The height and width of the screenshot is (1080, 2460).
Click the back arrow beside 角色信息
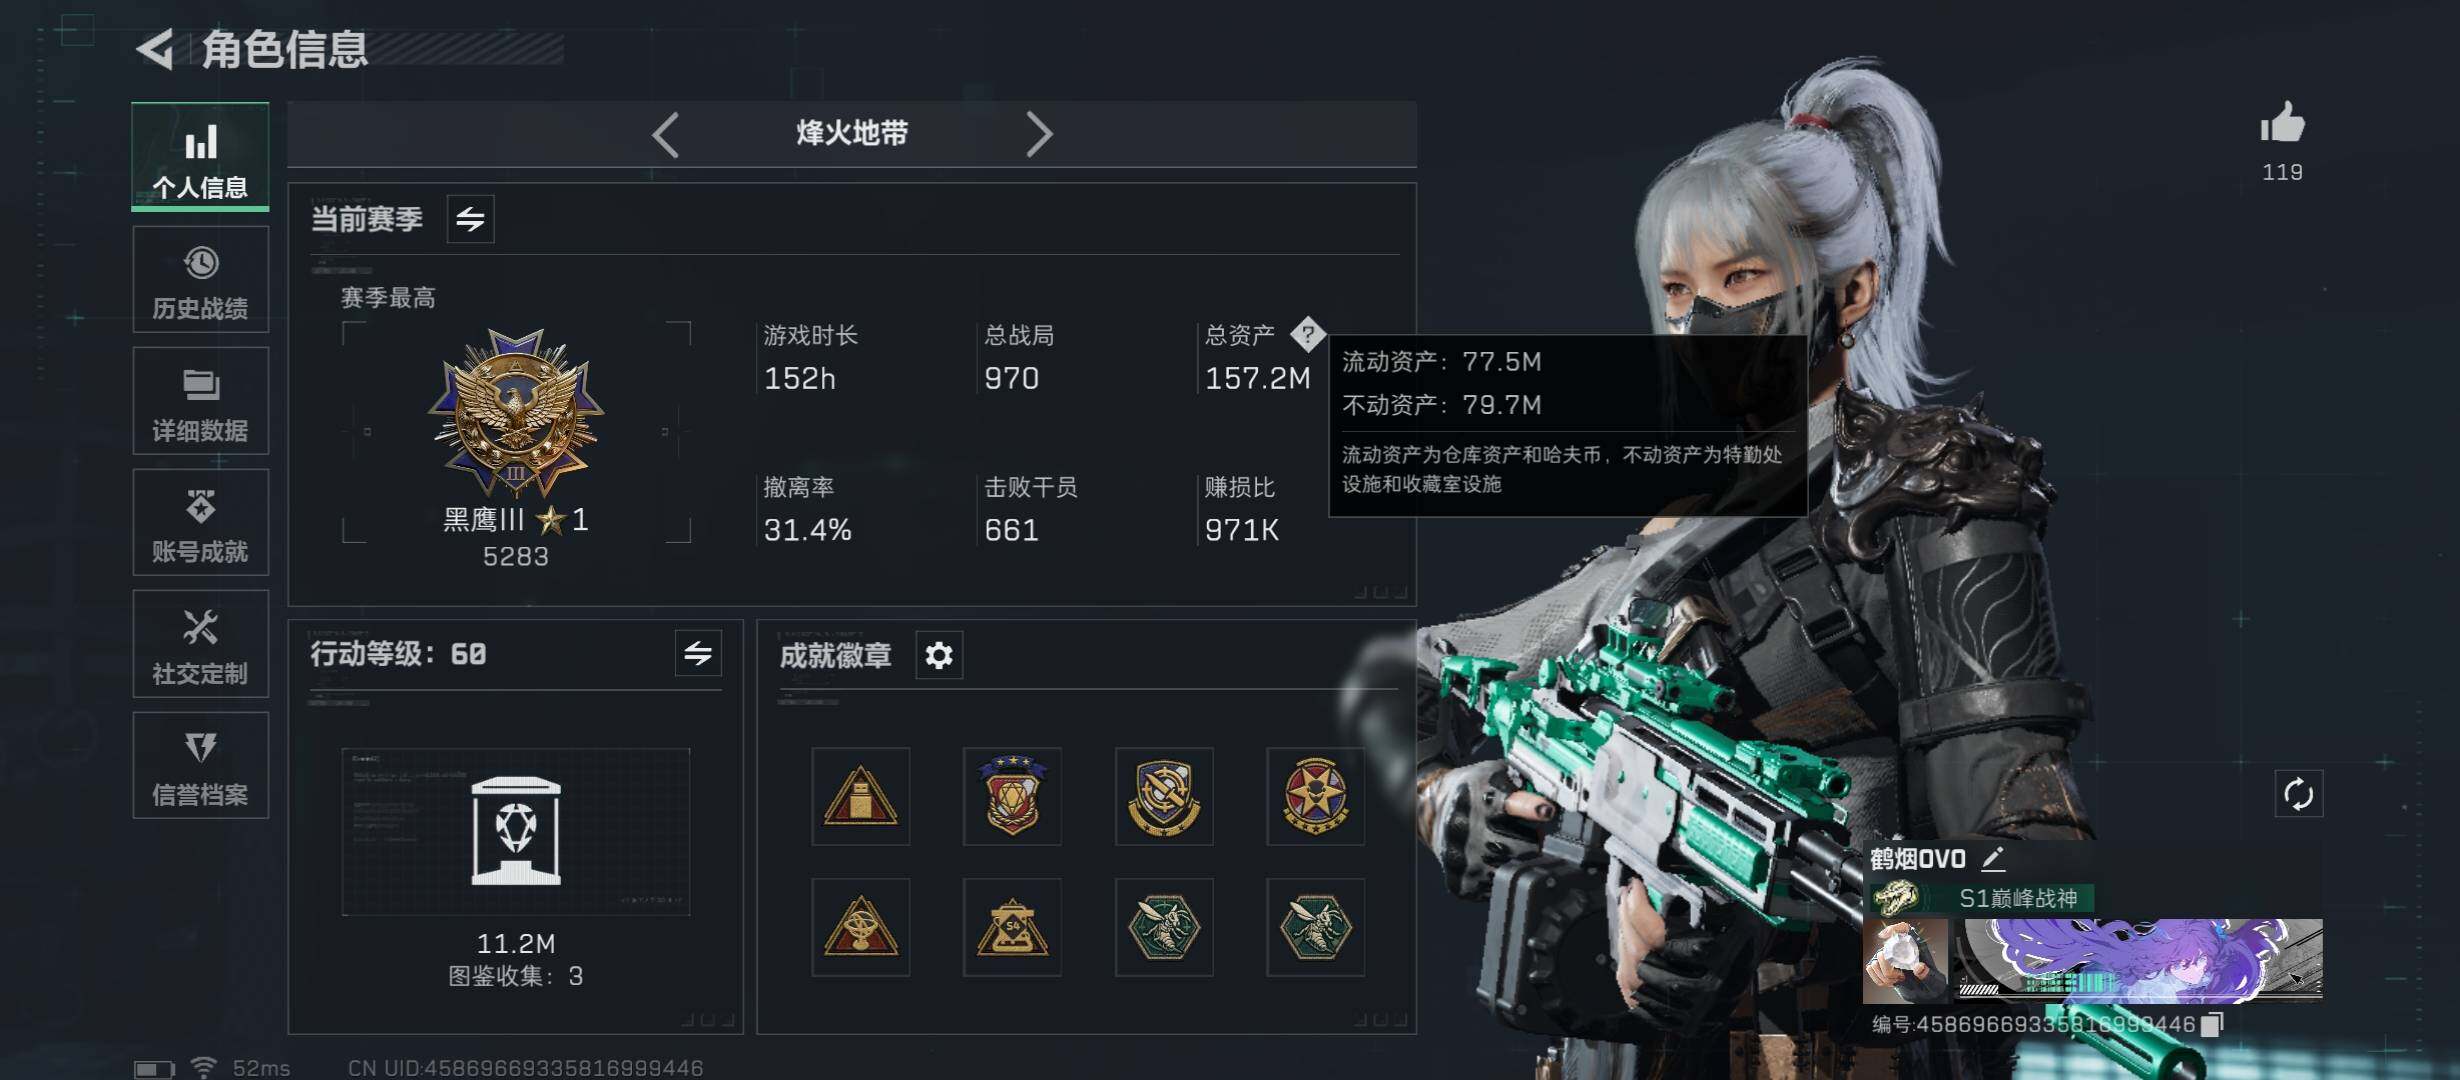155,49
